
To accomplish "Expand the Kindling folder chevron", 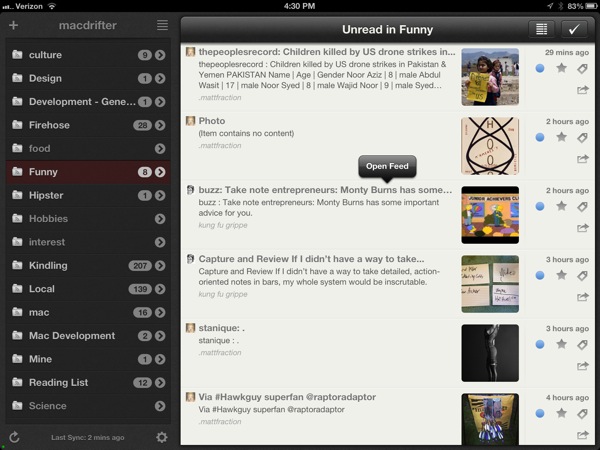I will [x=160, y=266].
